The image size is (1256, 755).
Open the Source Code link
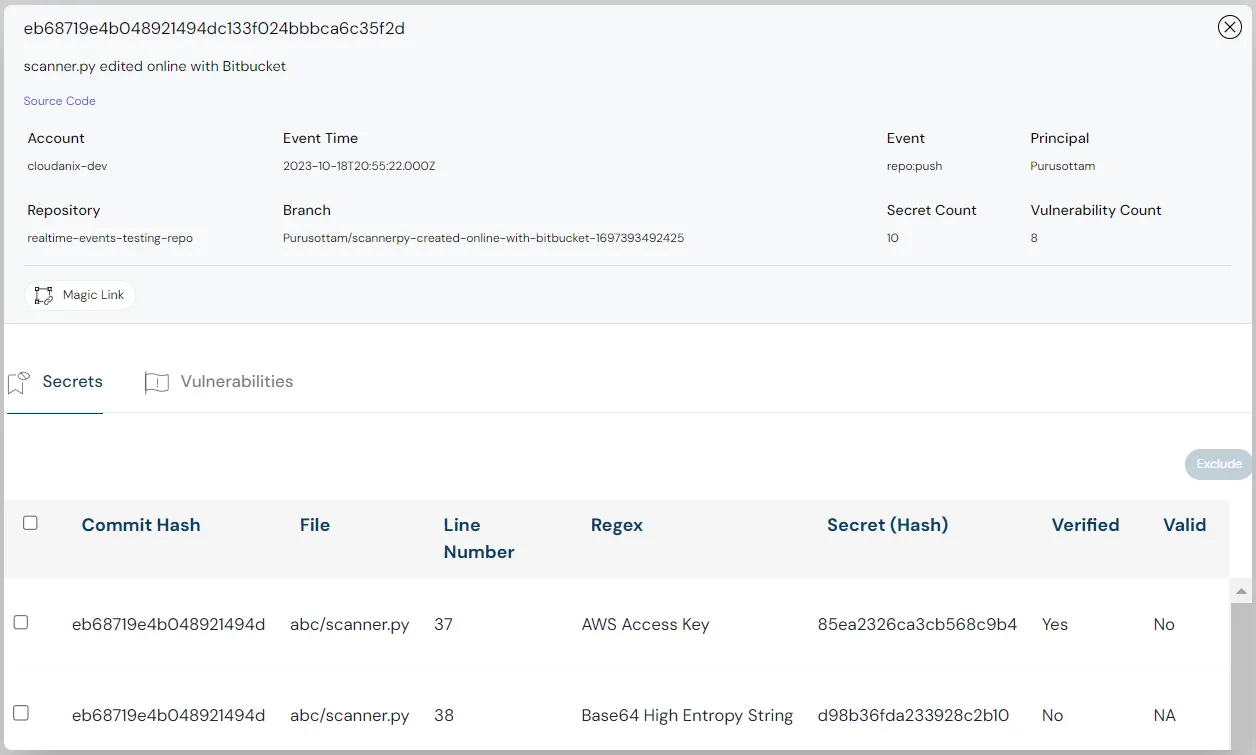(x=60, y=101)
